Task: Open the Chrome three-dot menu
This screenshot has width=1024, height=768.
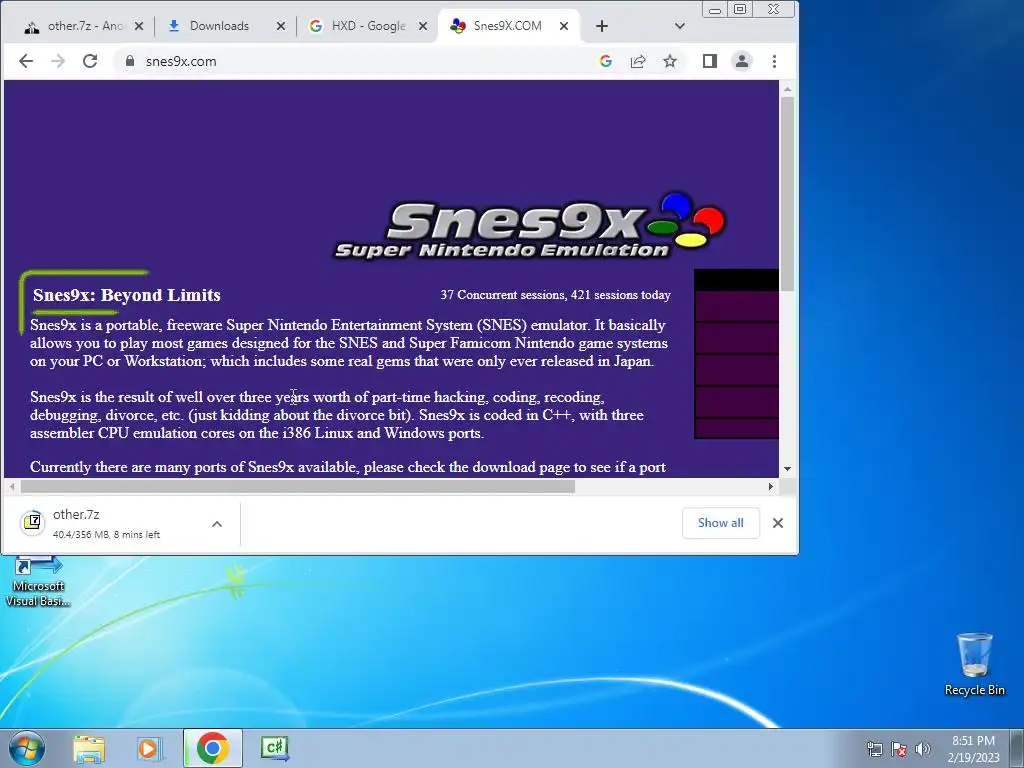Action: click(x=775, y=61)
